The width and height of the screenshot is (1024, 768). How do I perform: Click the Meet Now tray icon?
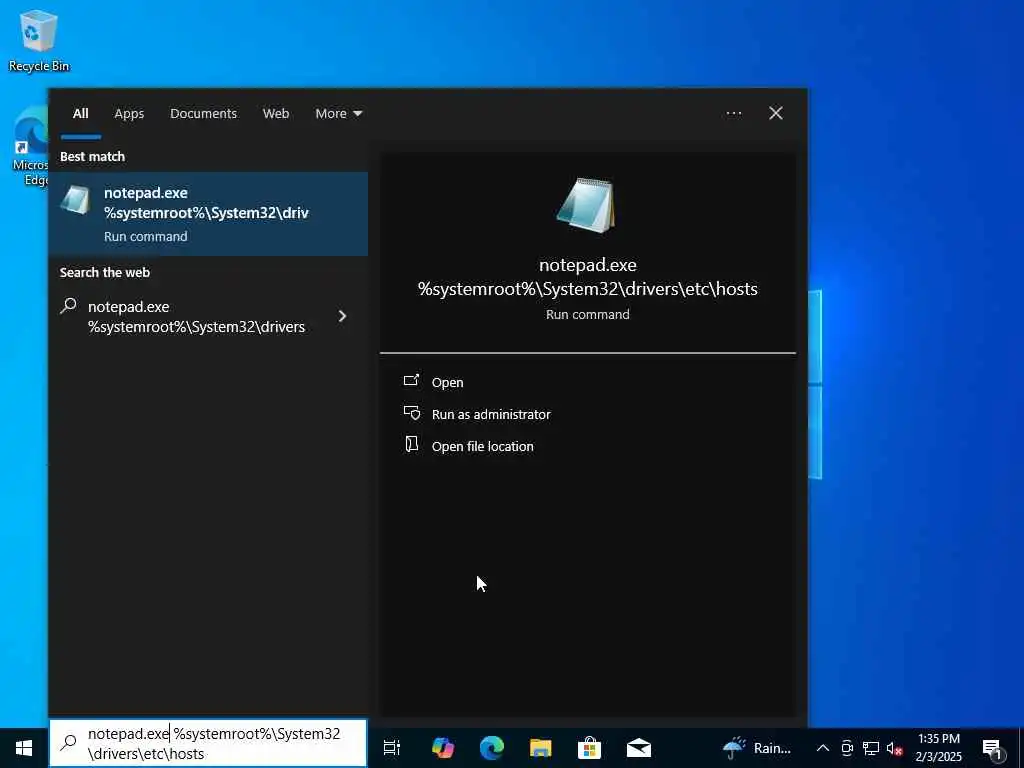coord(846,748)
